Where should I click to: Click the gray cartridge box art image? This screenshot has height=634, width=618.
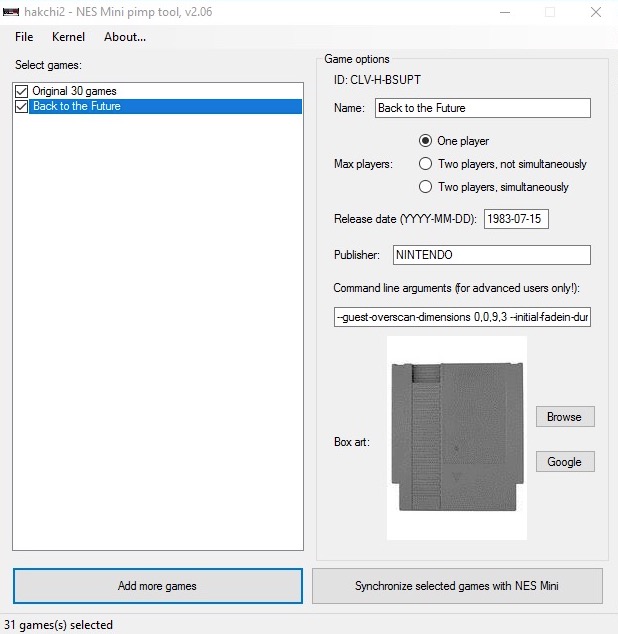coord(456,438)
